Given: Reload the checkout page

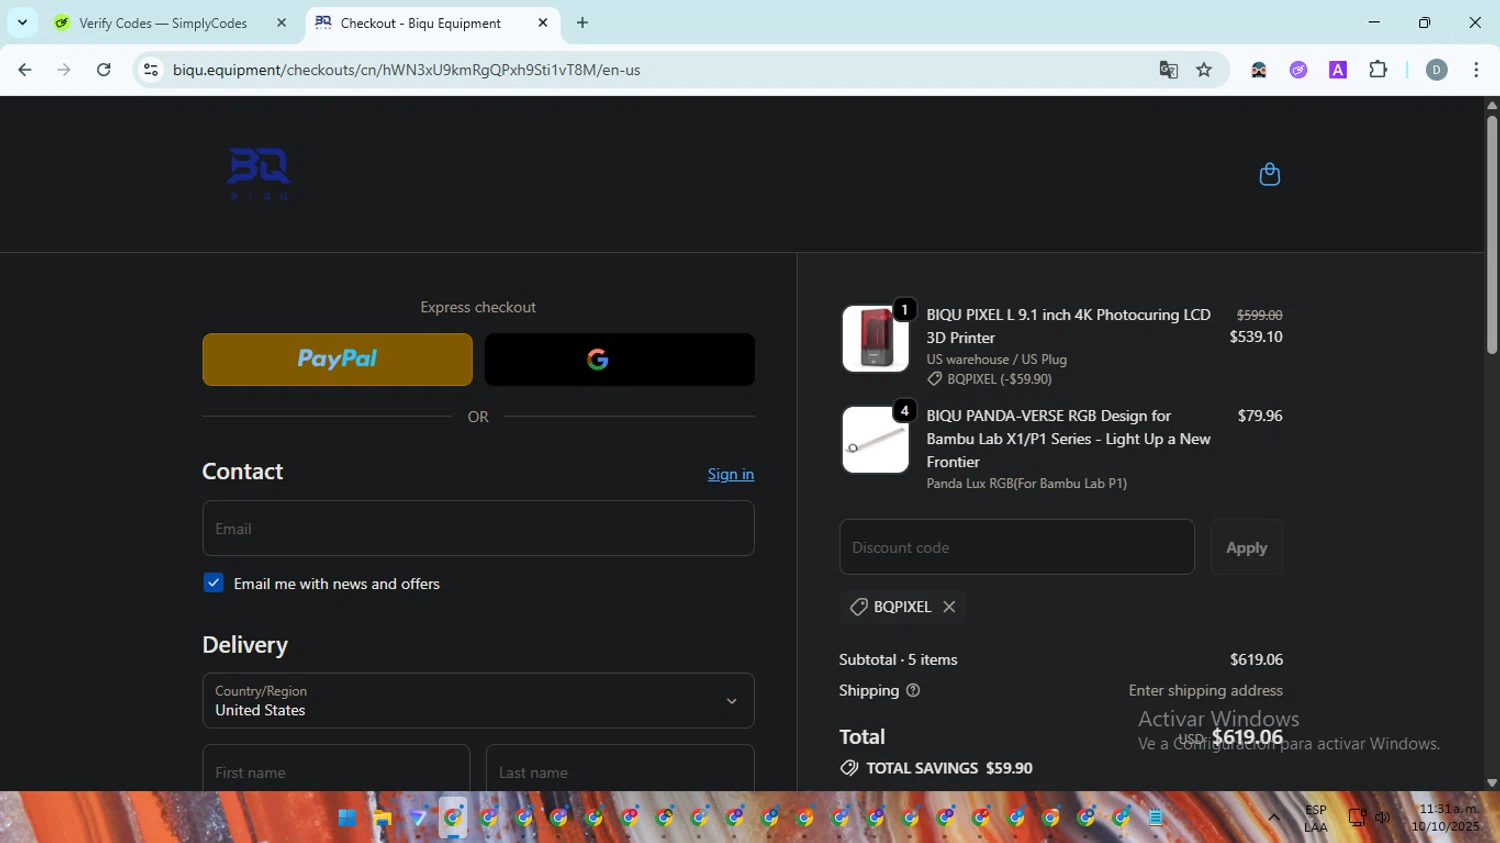Looking at the screenshot, I should pos(104,70).
